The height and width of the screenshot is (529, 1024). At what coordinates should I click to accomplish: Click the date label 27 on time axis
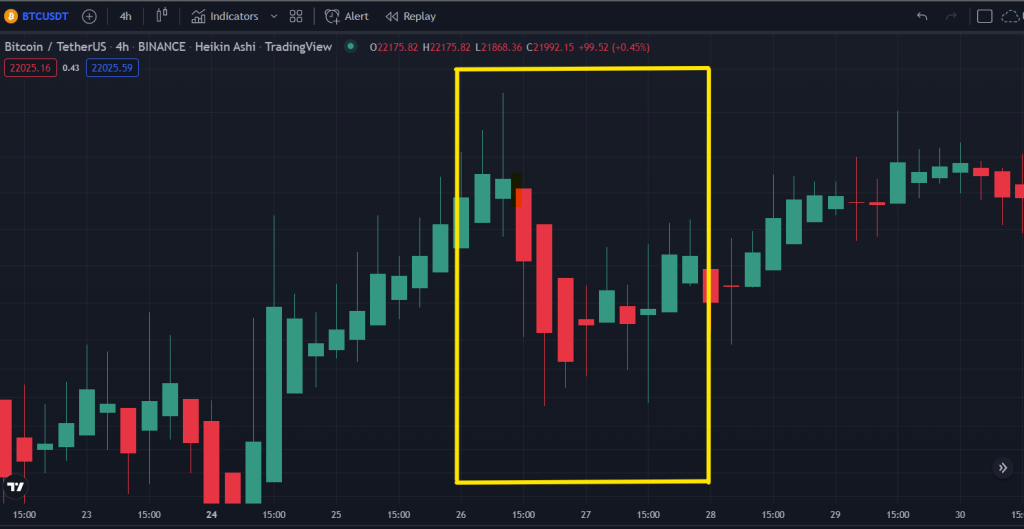(x=586, y=515)
